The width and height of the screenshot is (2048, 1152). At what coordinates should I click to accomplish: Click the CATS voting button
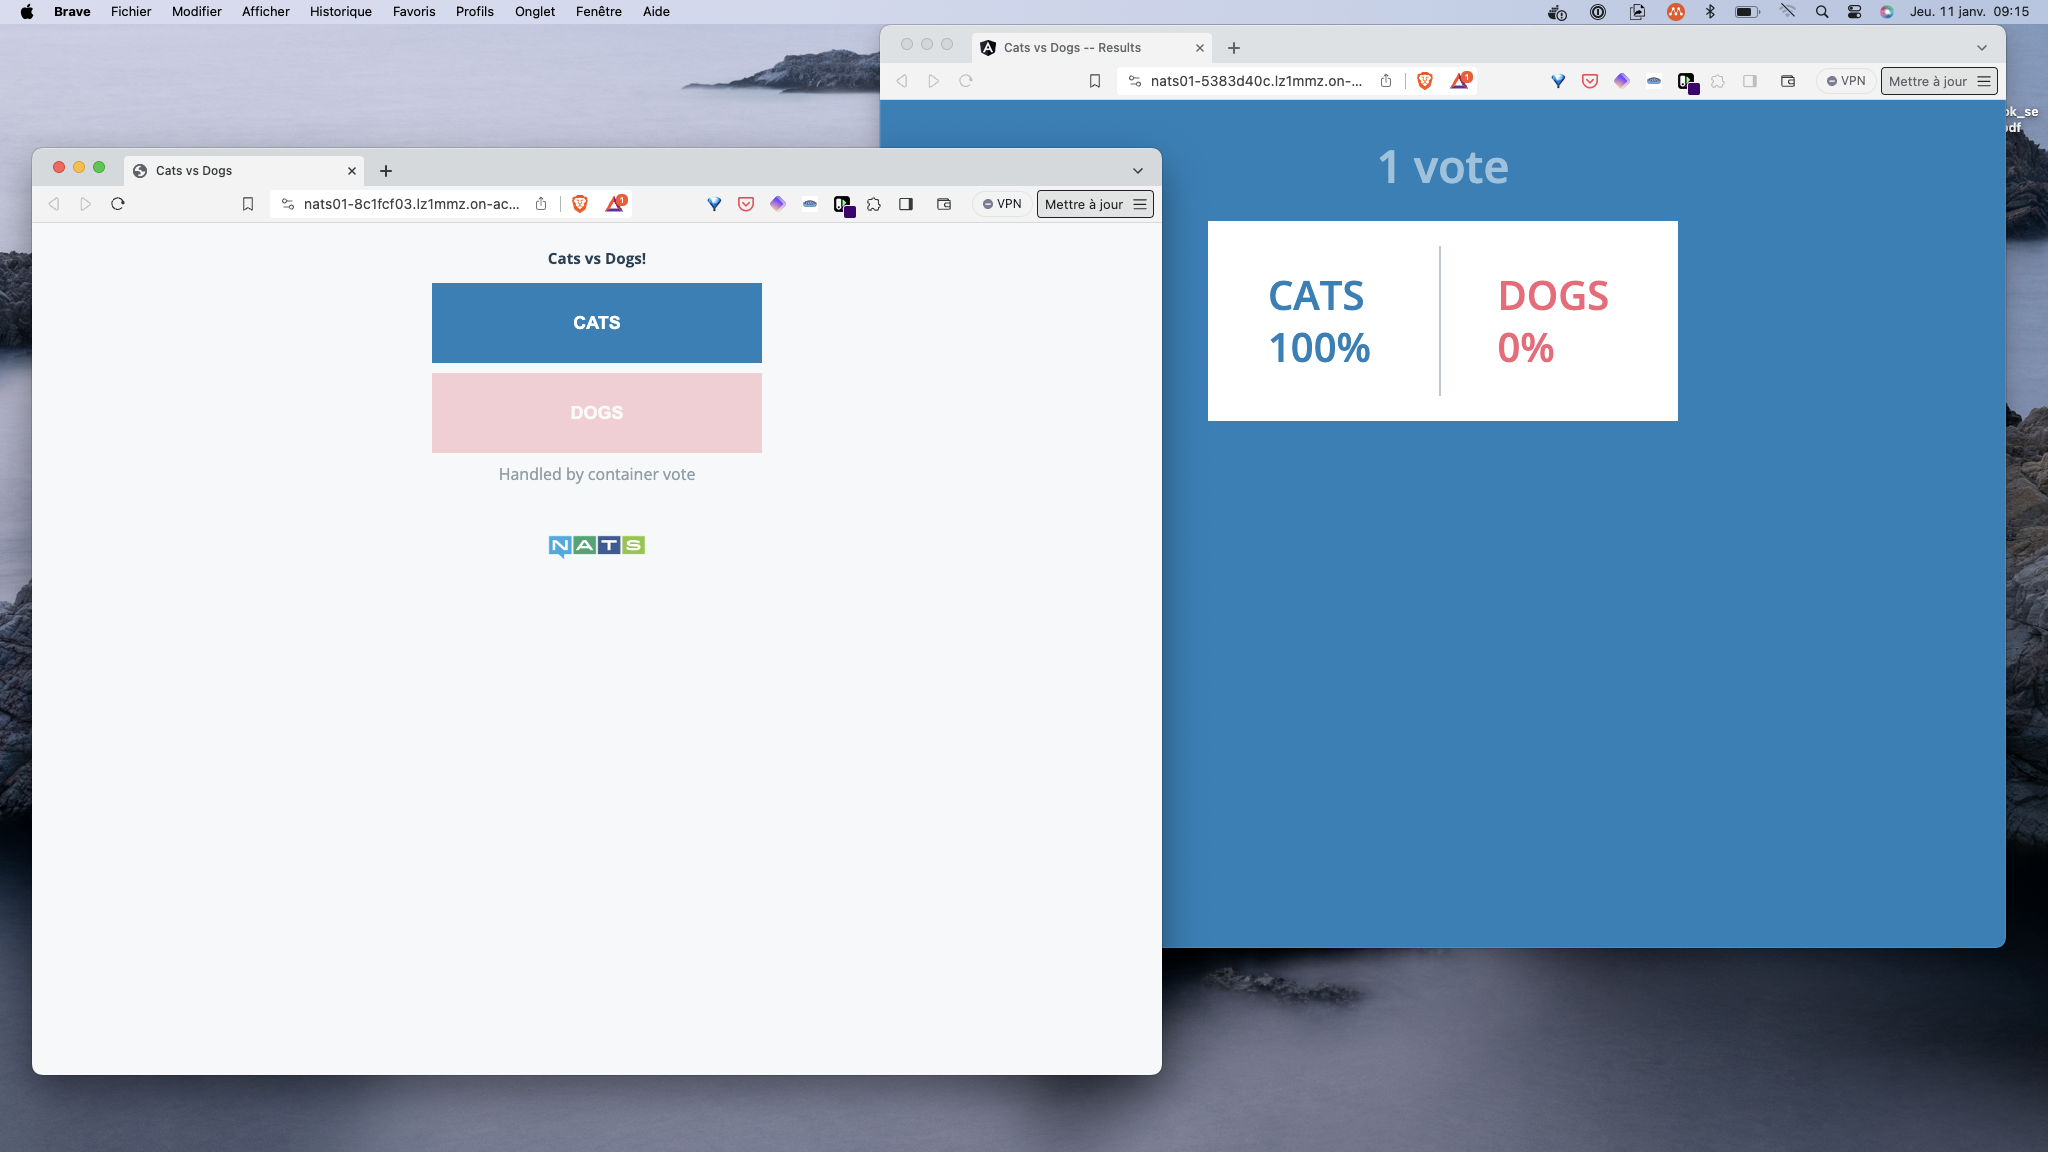[x=596, y=322]
